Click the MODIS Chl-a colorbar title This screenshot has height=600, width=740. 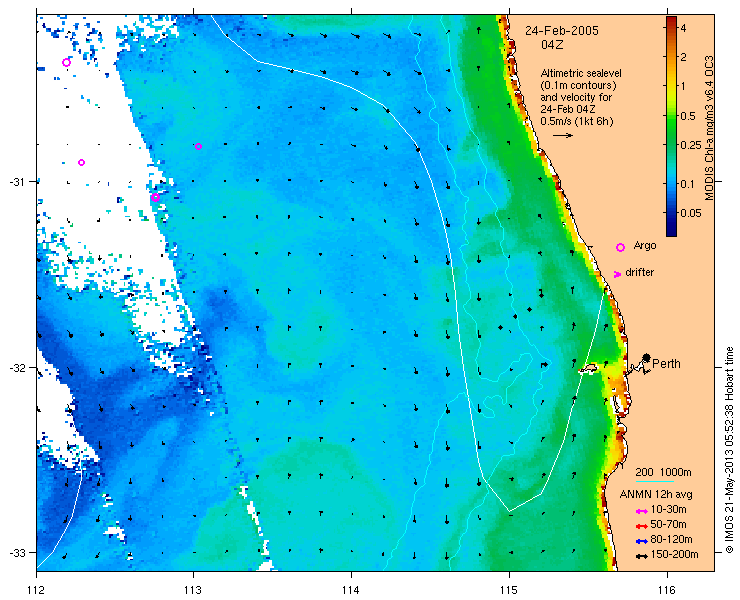709,128
